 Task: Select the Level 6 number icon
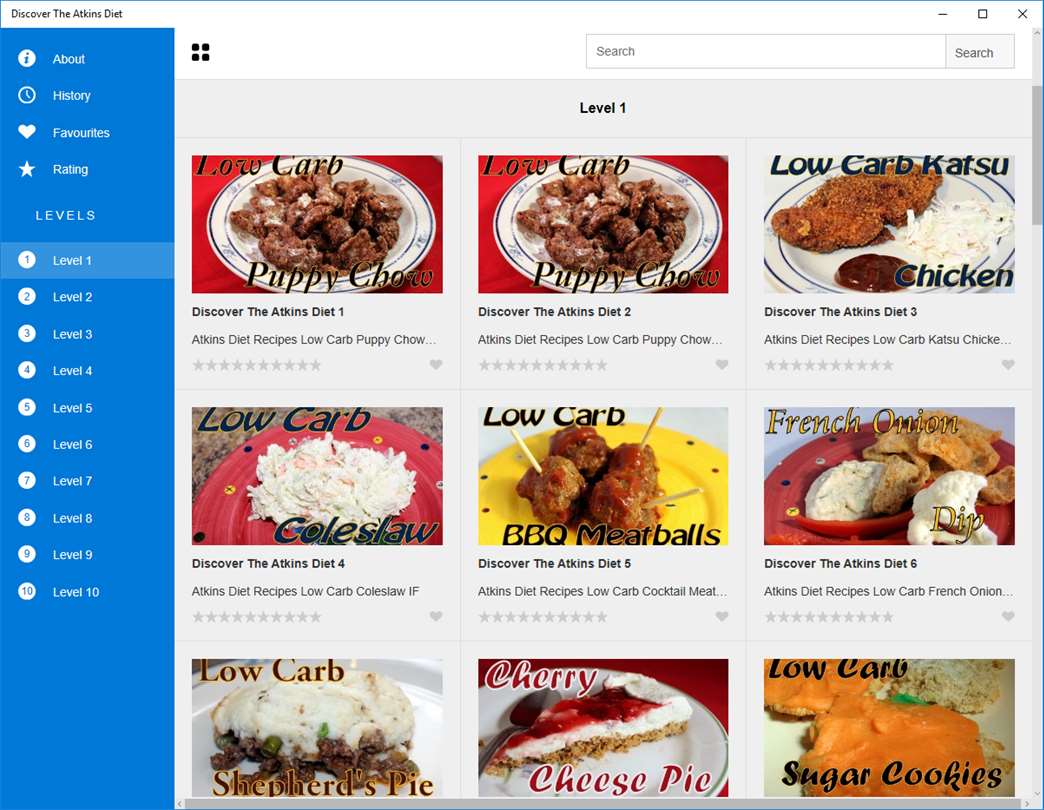coord(27,444)
